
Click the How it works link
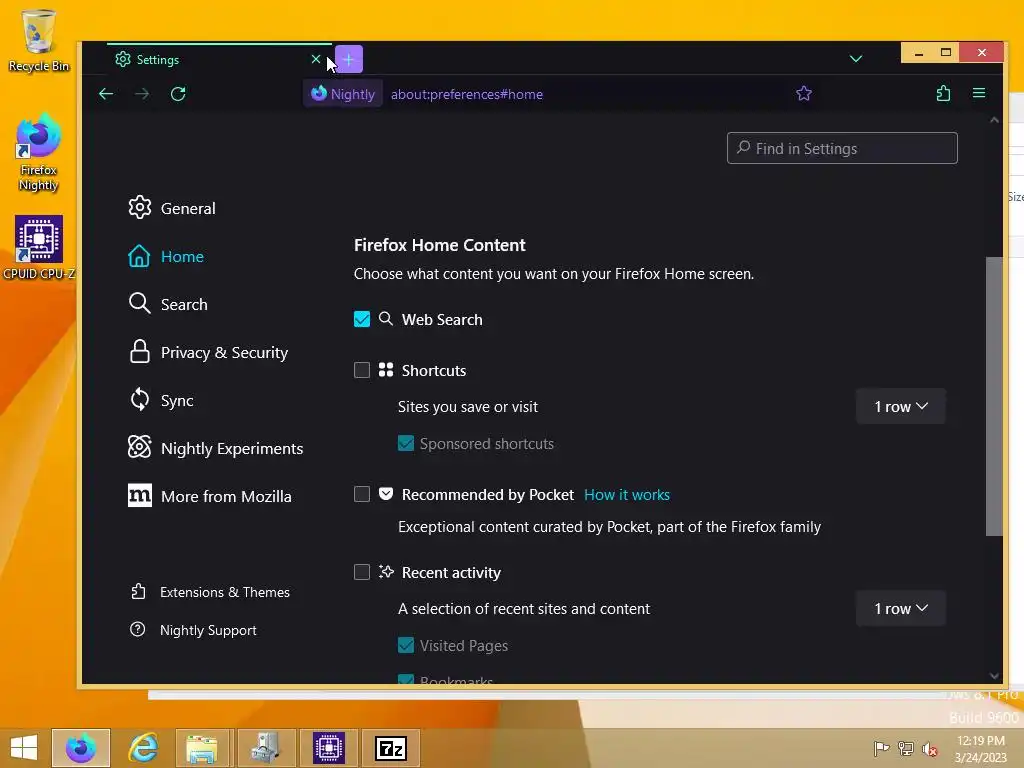[627, 495]
